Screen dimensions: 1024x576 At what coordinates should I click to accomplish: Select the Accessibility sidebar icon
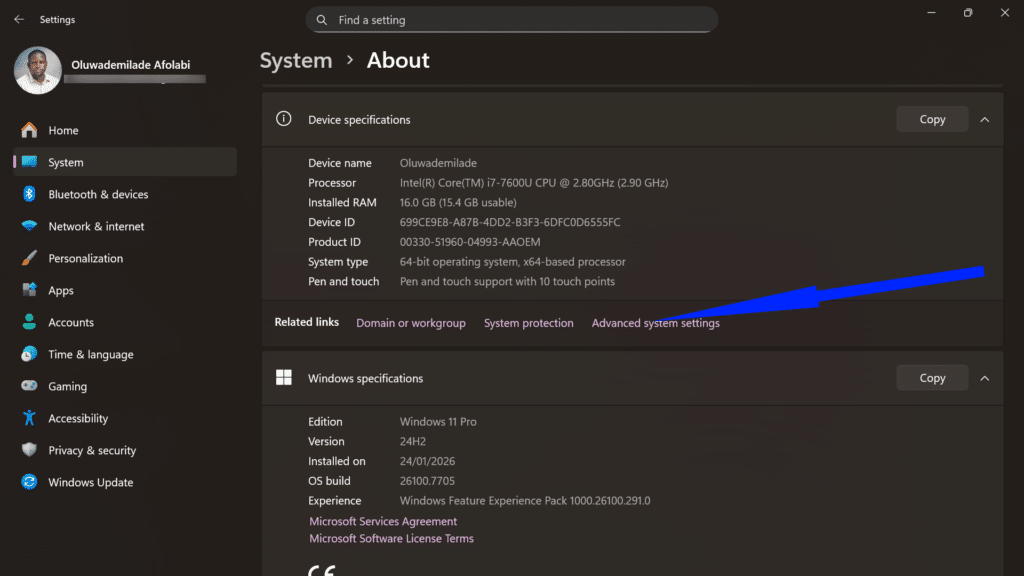(30, 418)
